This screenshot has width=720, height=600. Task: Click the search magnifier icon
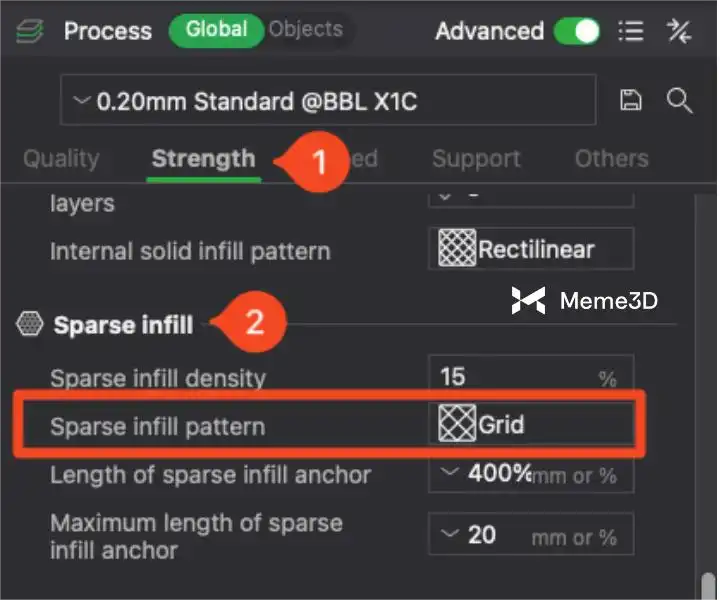[x=679, y=100]
